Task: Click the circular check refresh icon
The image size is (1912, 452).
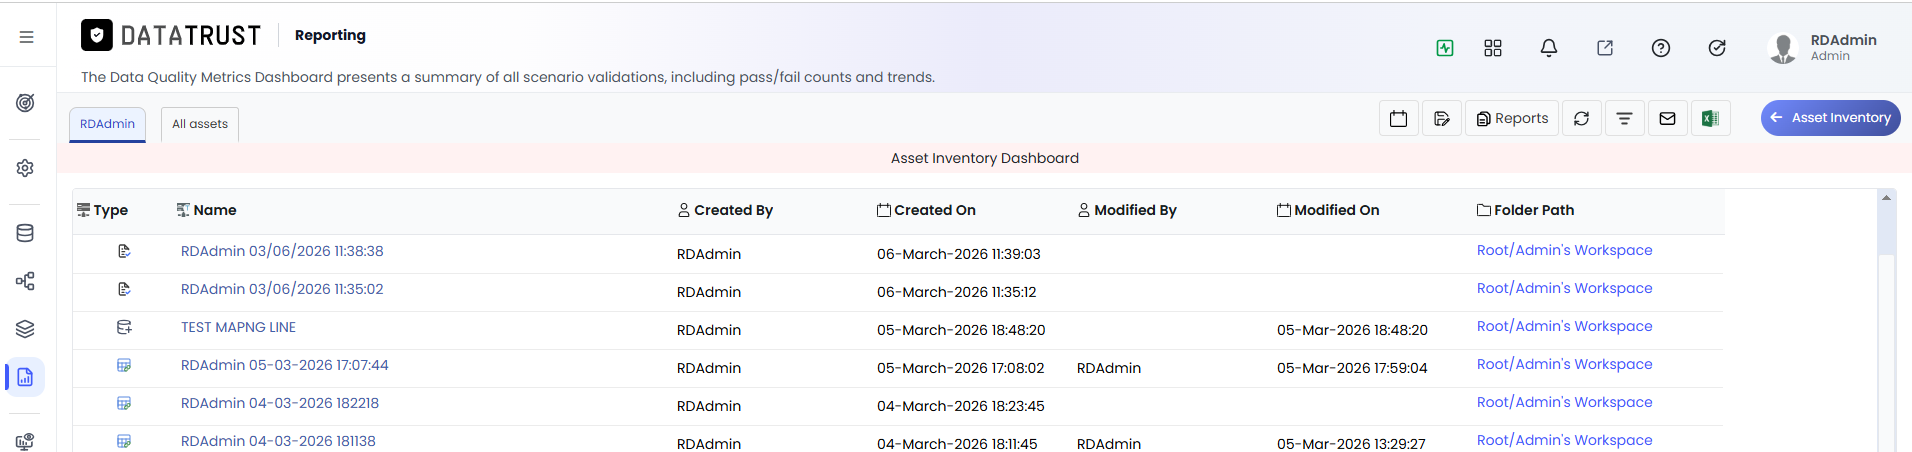Action: click(1717, 48)
